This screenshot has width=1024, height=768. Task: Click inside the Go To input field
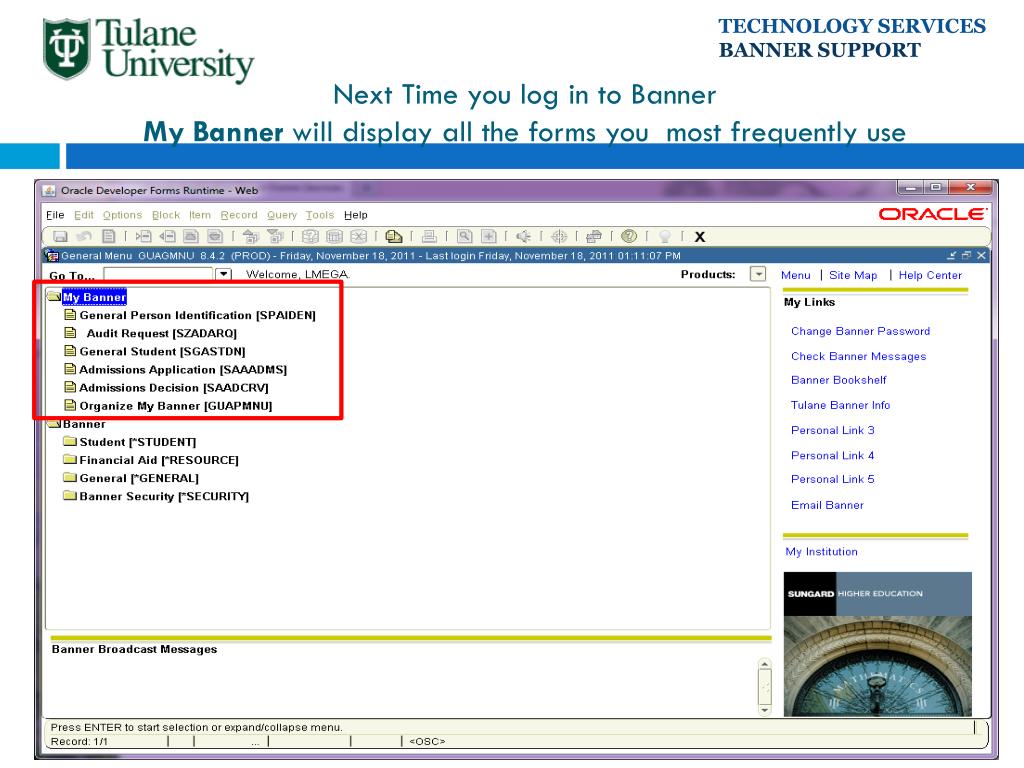(158, 274)
